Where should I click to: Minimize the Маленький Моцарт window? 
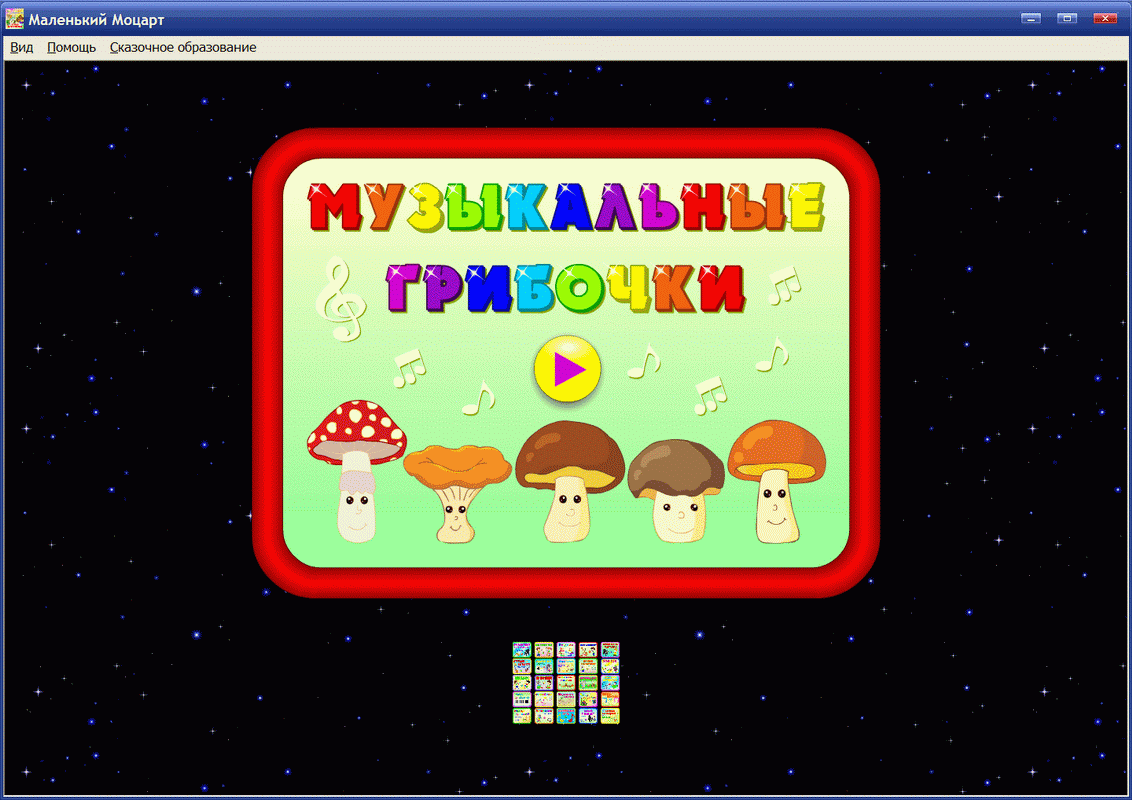point(1031,18)
